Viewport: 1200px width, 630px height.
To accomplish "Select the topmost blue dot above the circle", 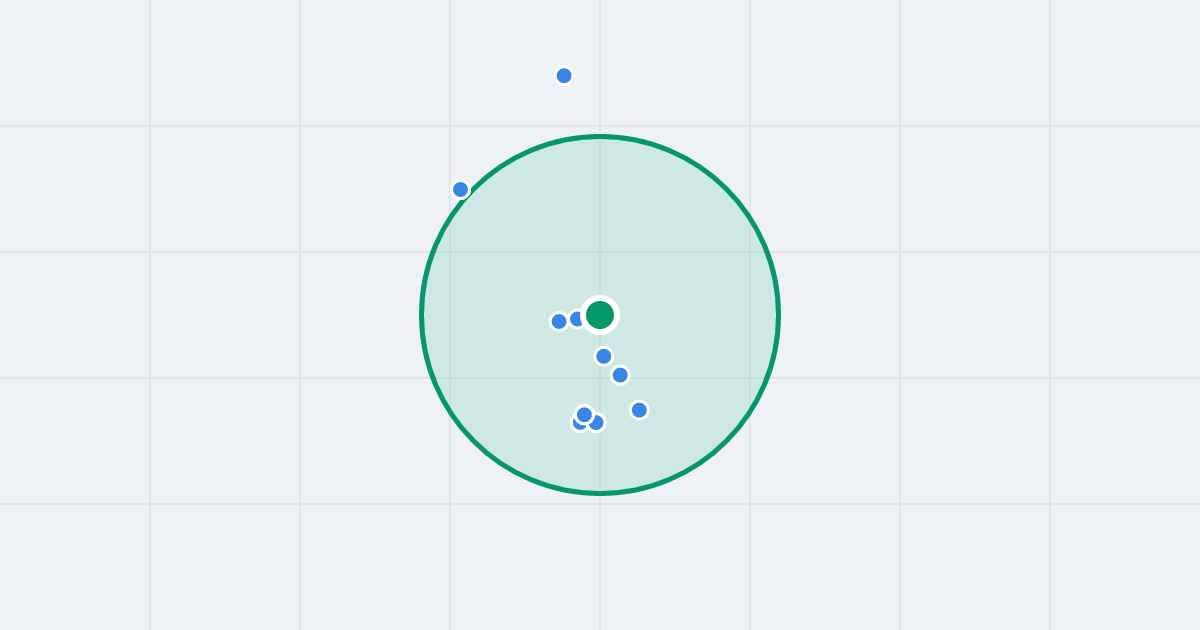I will [x=564, y=76].
